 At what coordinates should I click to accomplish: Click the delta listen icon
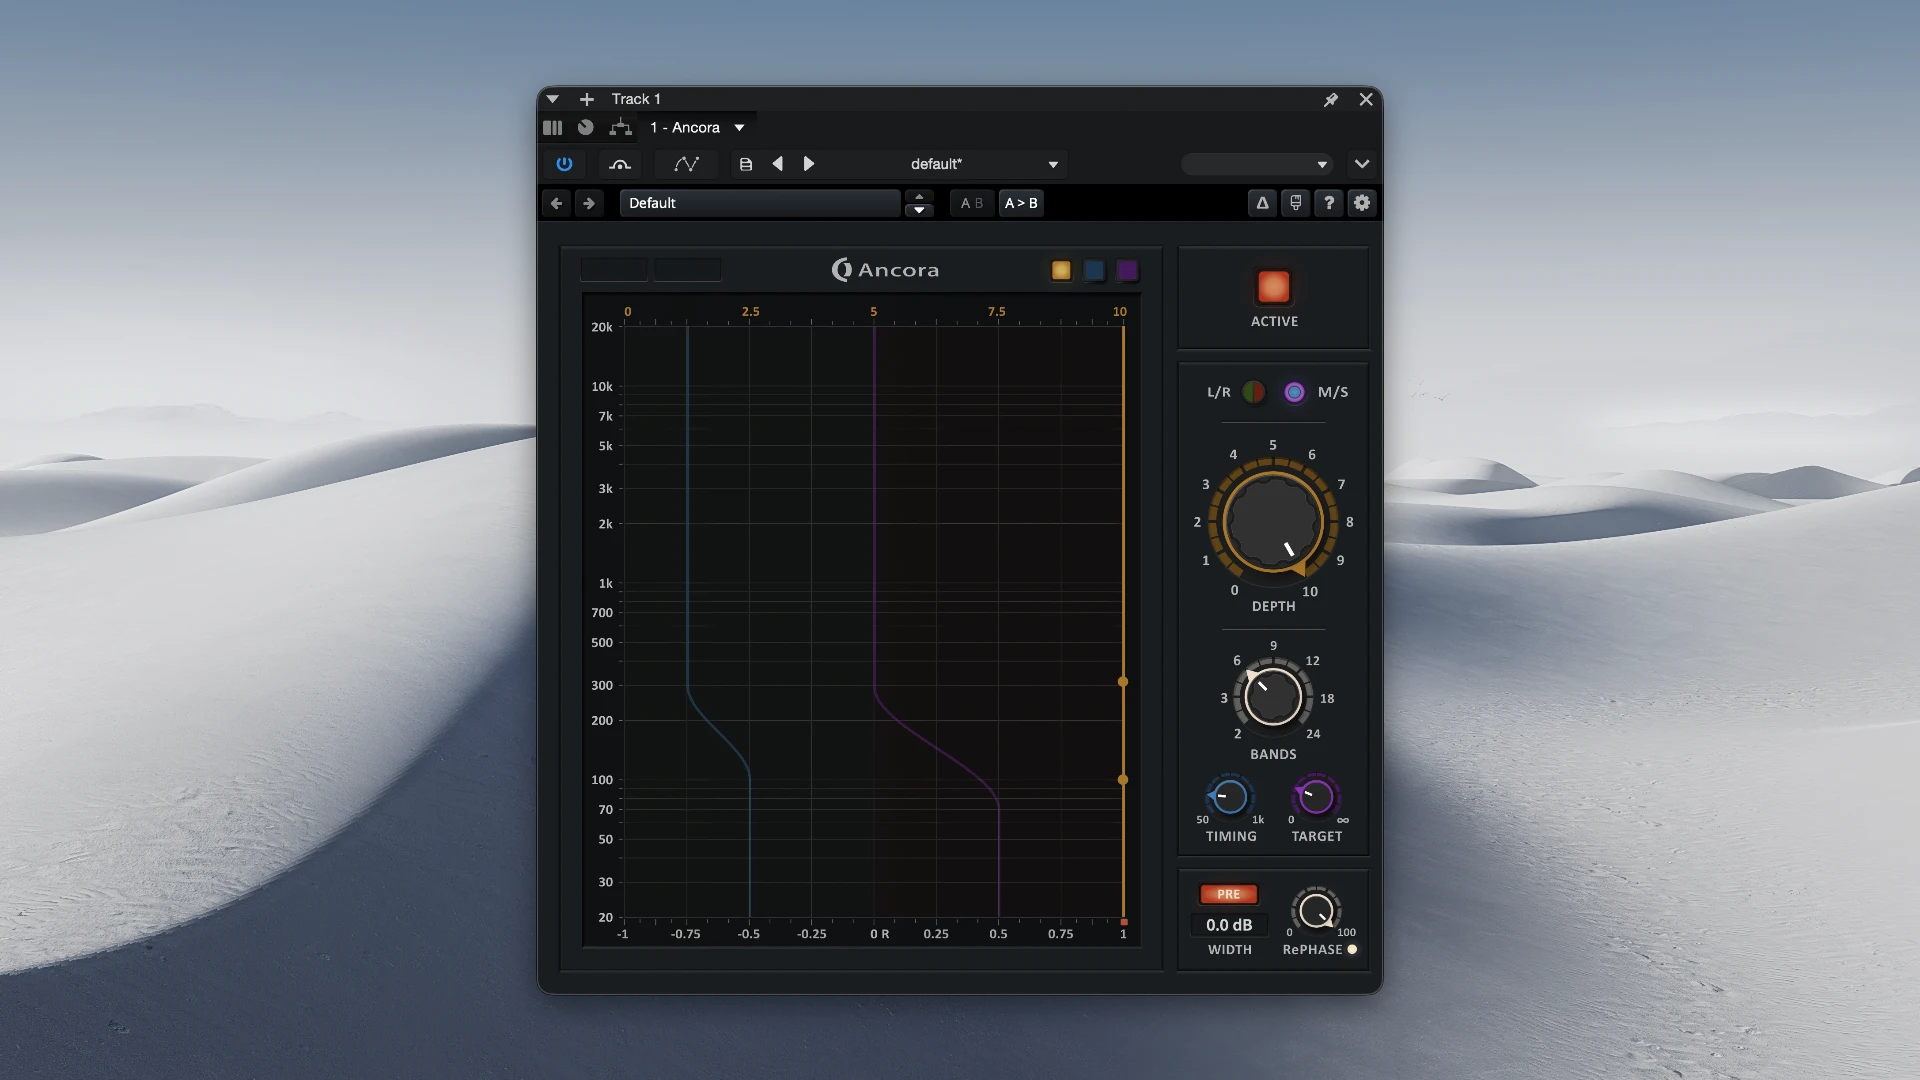click(1262, 203)
